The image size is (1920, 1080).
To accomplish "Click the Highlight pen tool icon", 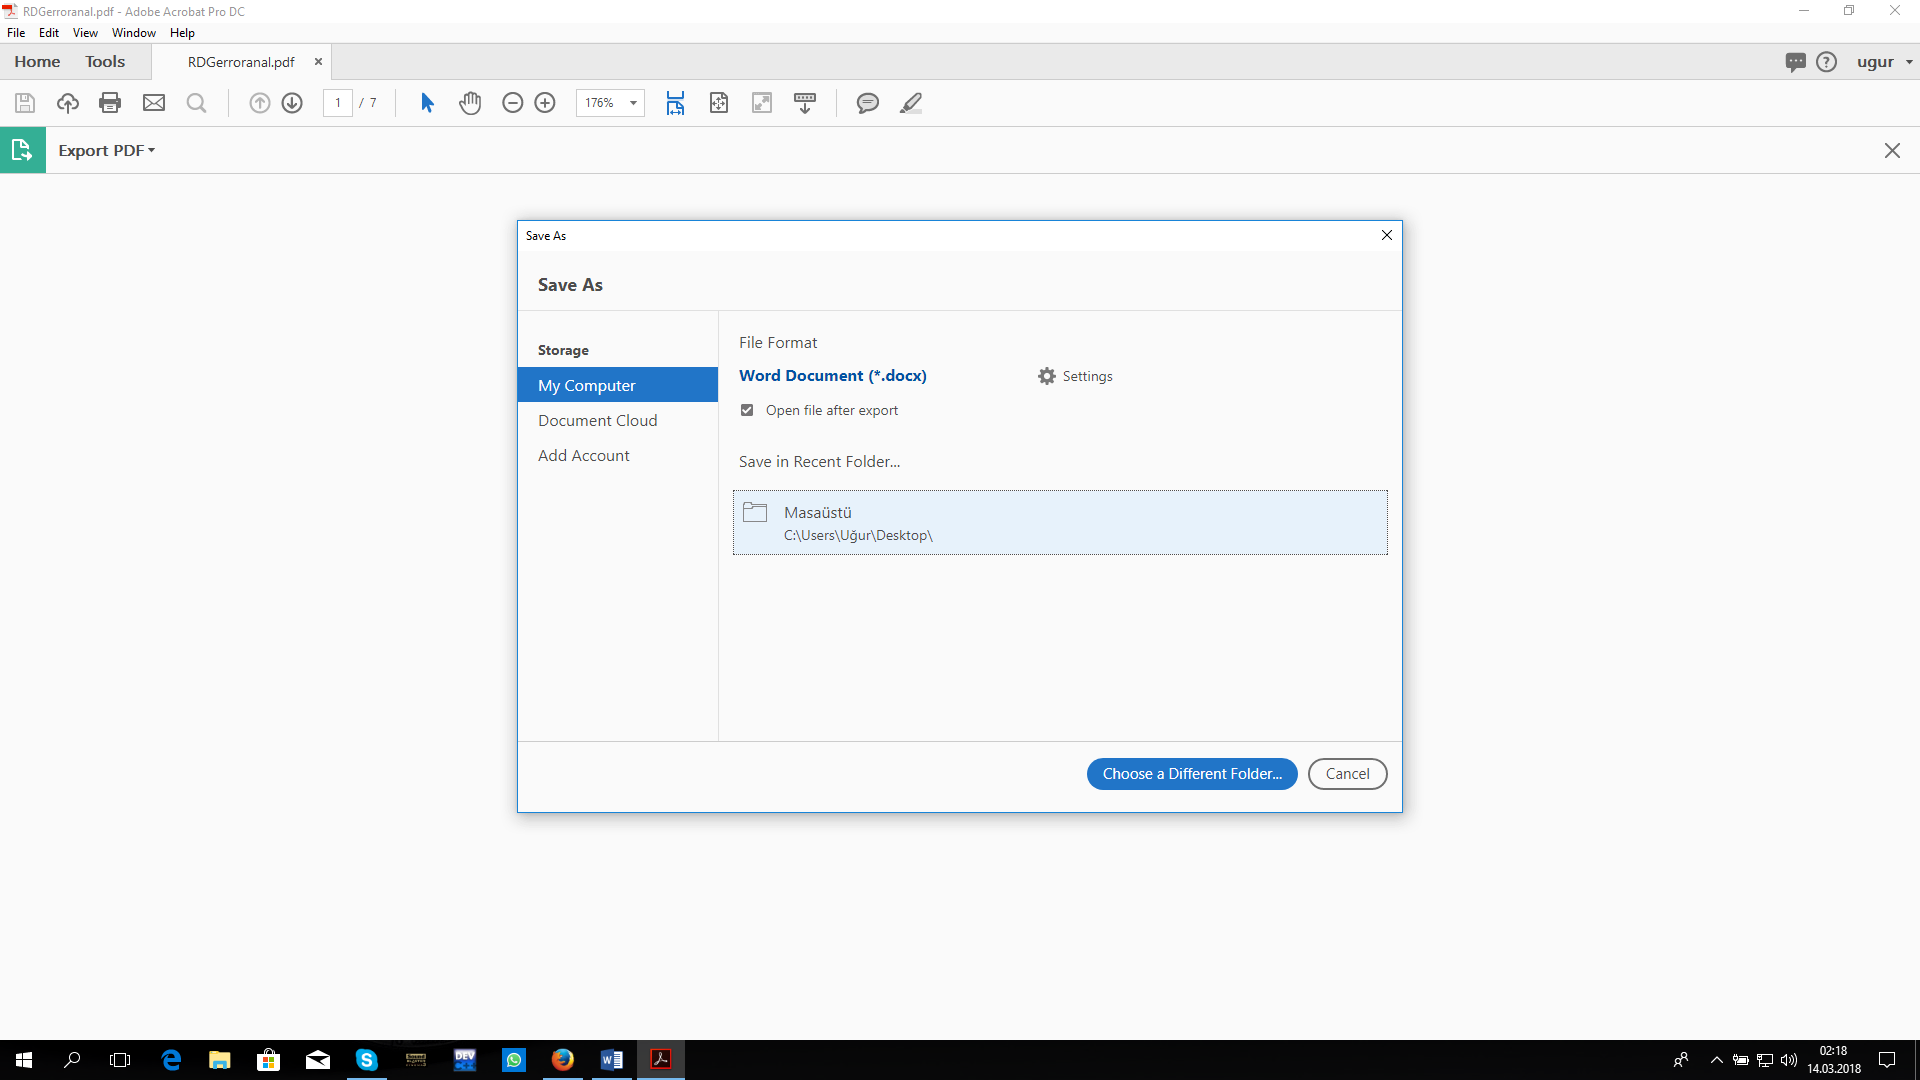I will (x=910, y=103).
